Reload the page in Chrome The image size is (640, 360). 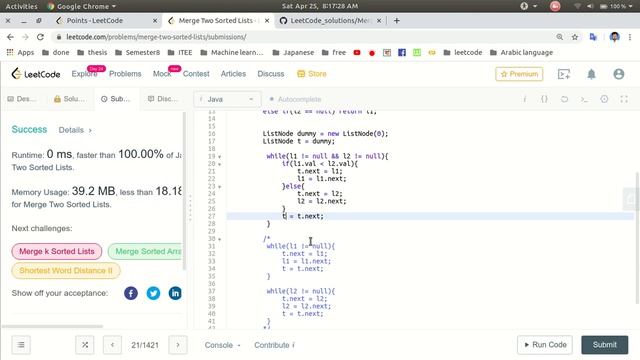point(40,37)
